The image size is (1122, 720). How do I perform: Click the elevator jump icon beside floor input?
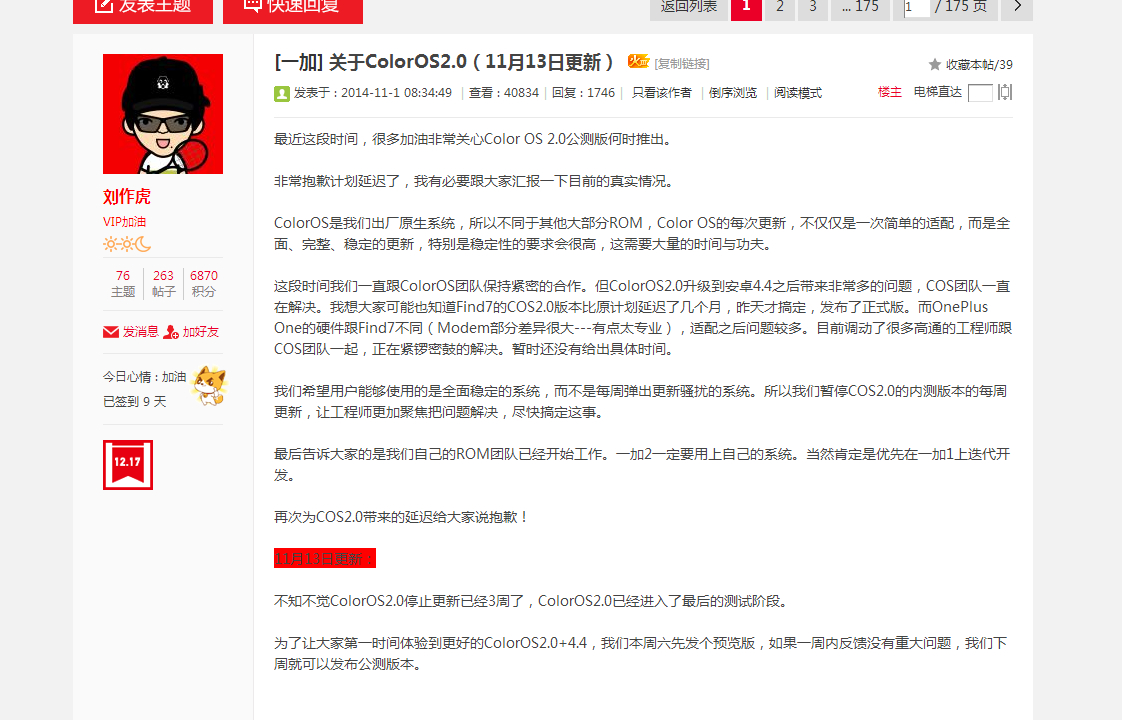1005,92
